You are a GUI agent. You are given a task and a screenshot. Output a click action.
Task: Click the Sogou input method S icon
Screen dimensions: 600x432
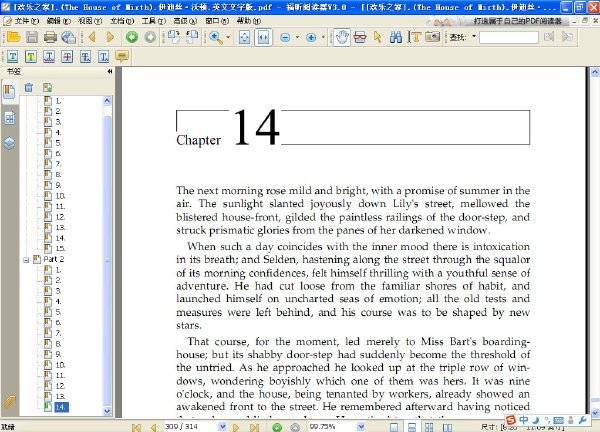pyautogui.click(x=511, y=420)
